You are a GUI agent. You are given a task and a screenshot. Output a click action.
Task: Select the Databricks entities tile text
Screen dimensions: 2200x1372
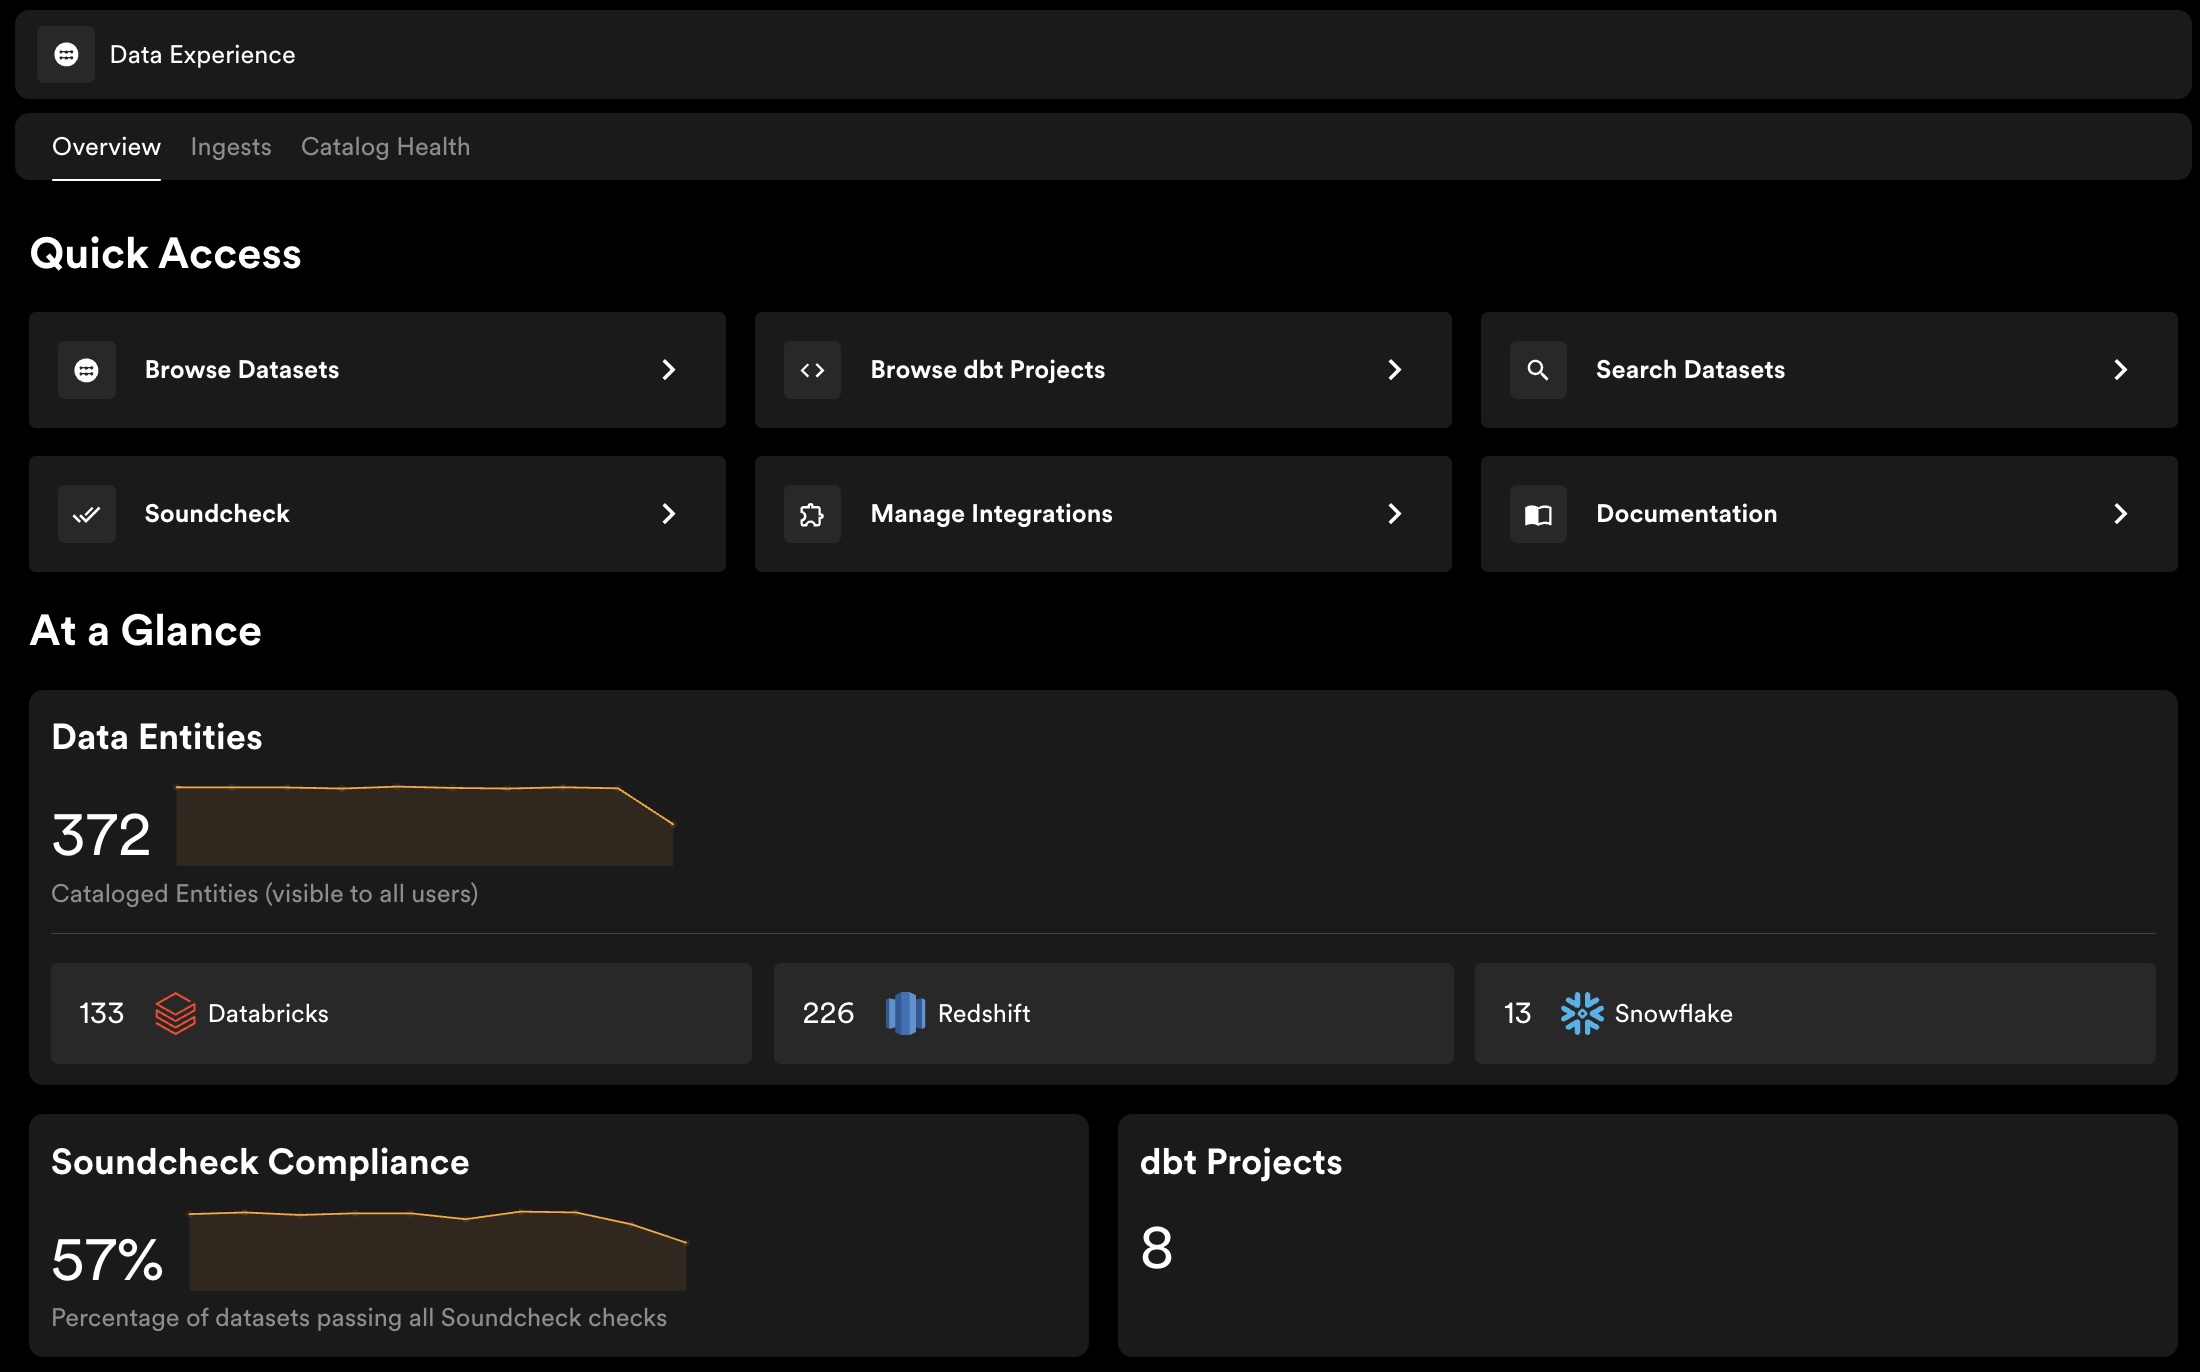268,1013
